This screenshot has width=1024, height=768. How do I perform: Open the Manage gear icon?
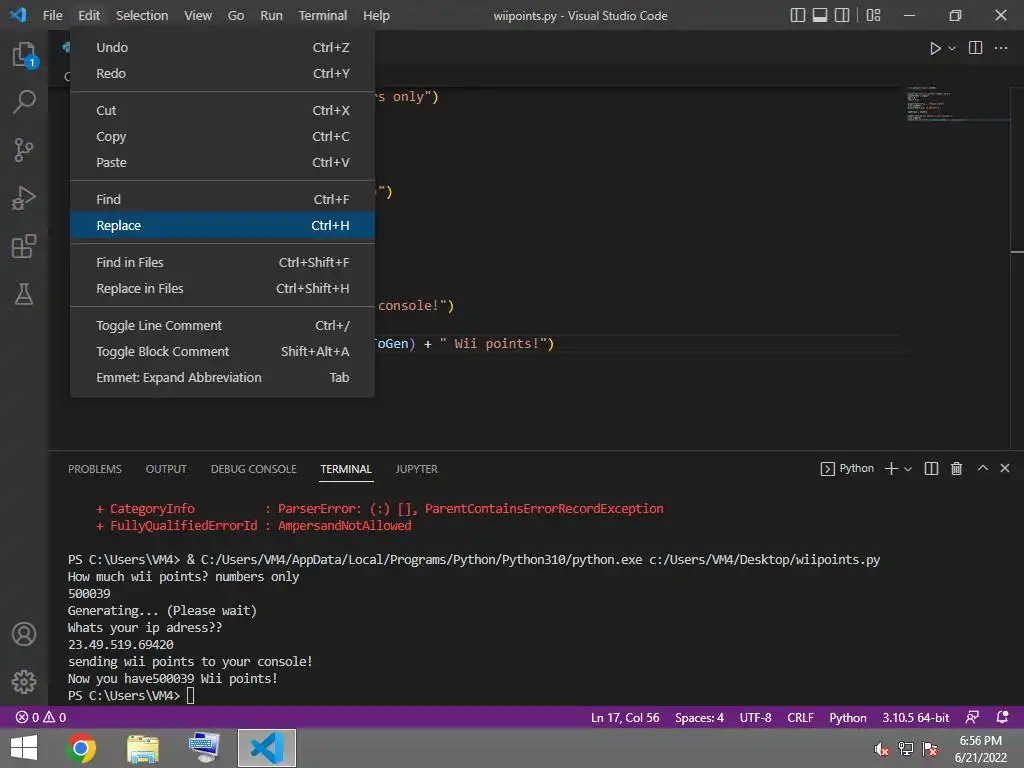click(x=24, y=682)
